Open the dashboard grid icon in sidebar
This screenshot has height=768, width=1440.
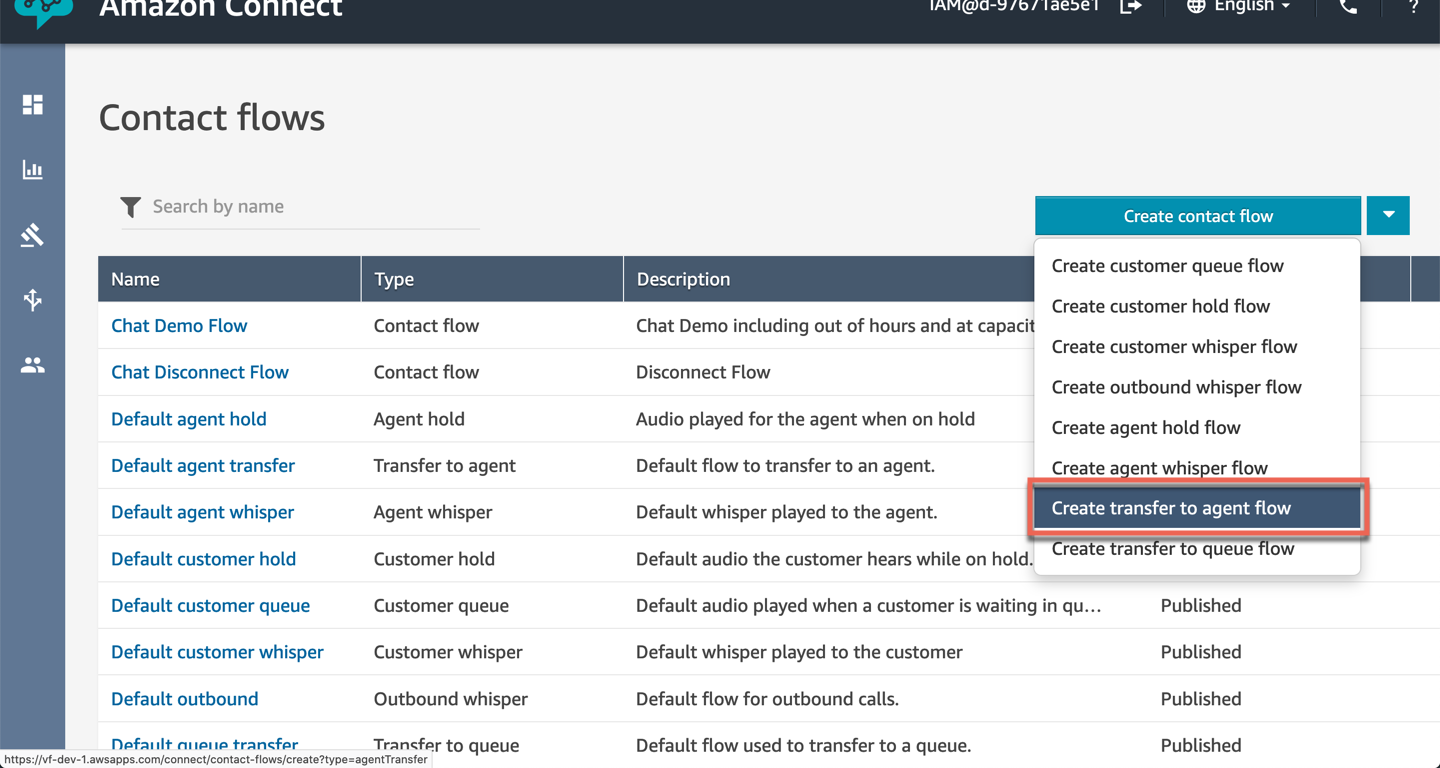pyautogui.click(x=33, y=105)
